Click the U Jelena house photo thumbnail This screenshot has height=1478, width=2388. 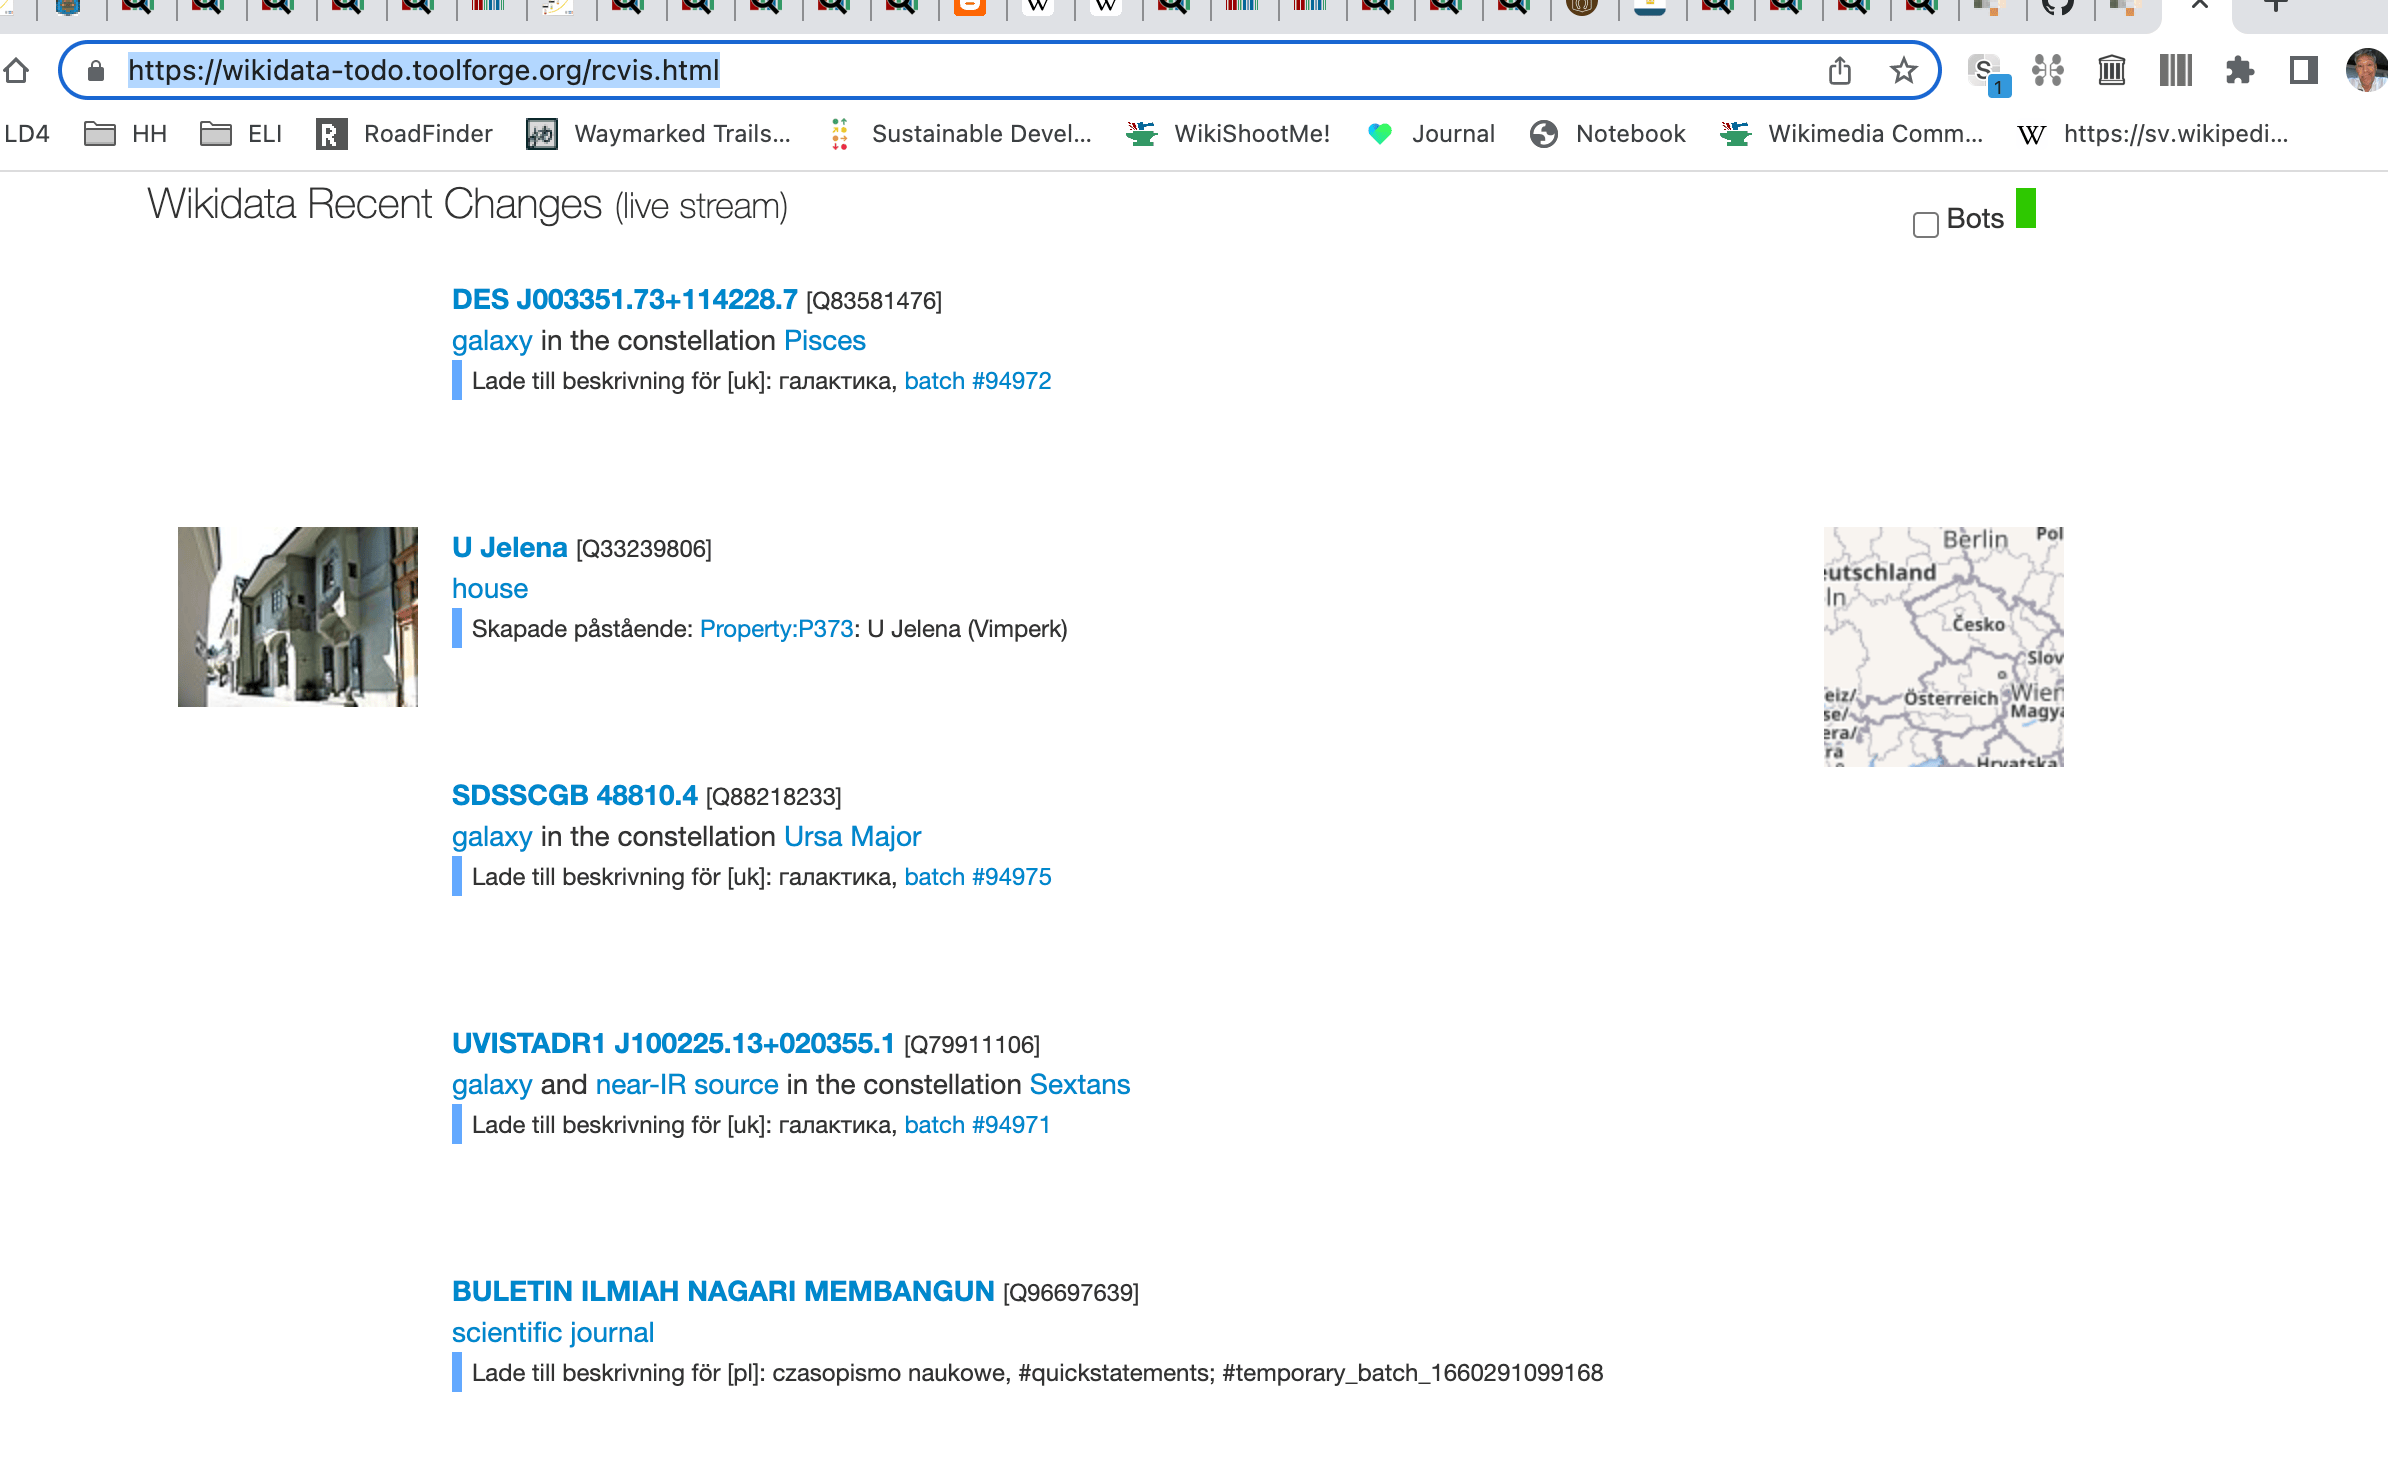point(297,617)
